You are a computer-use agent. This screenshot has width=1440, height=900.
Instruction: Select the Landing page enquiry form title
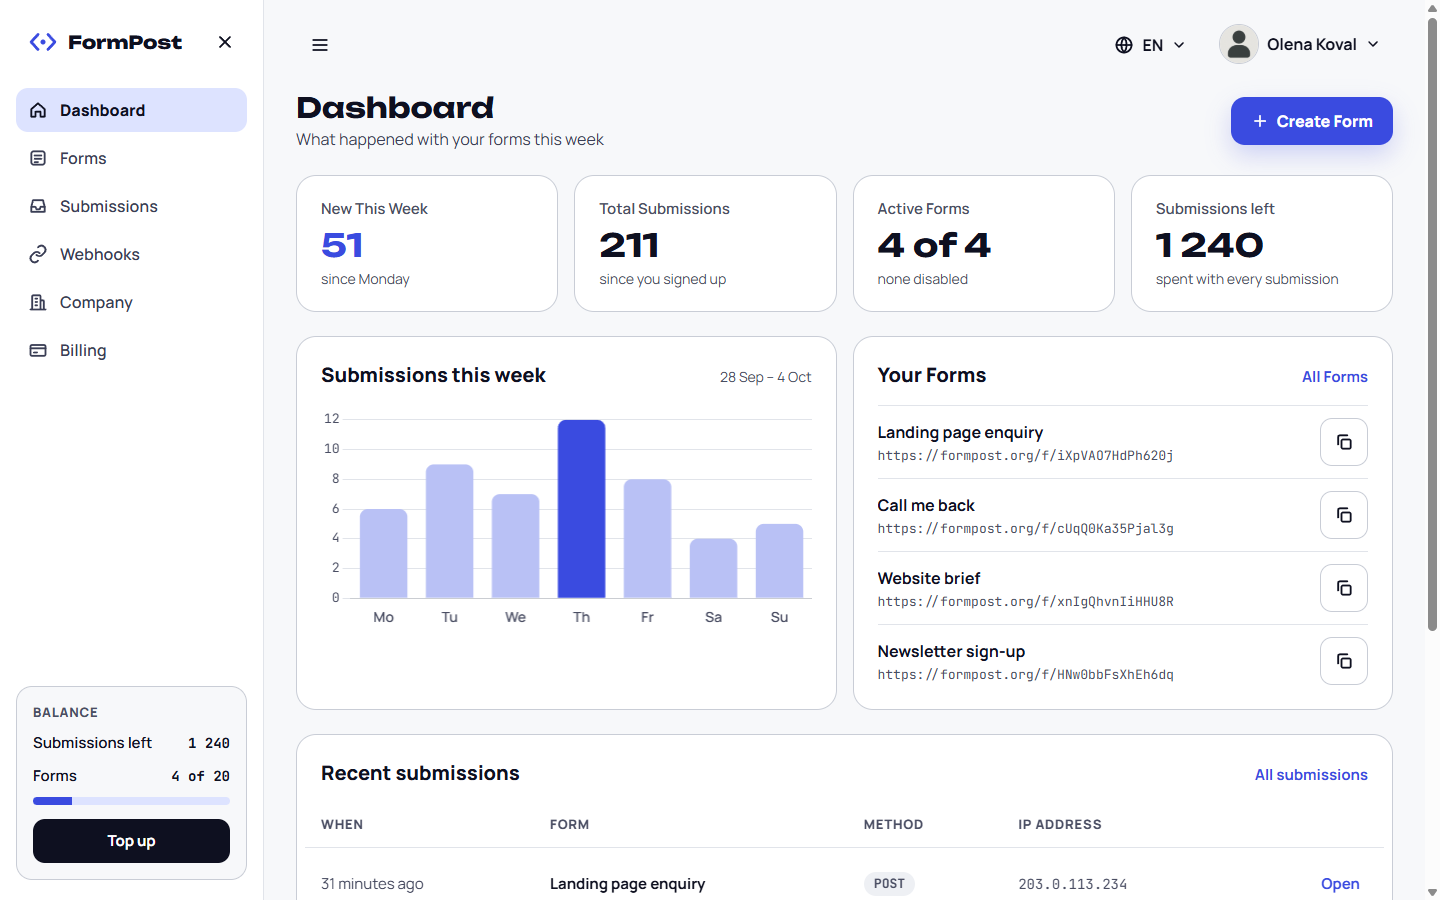pos(960,432)
